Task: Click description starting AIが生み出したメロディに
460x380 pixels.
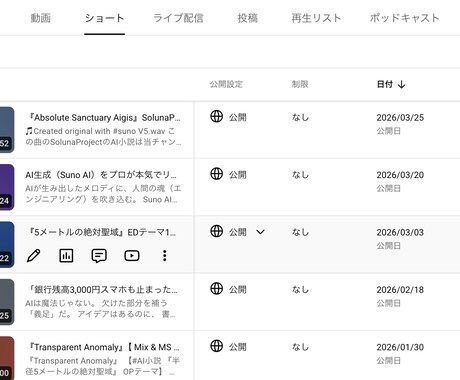Action: coord(103,194)
